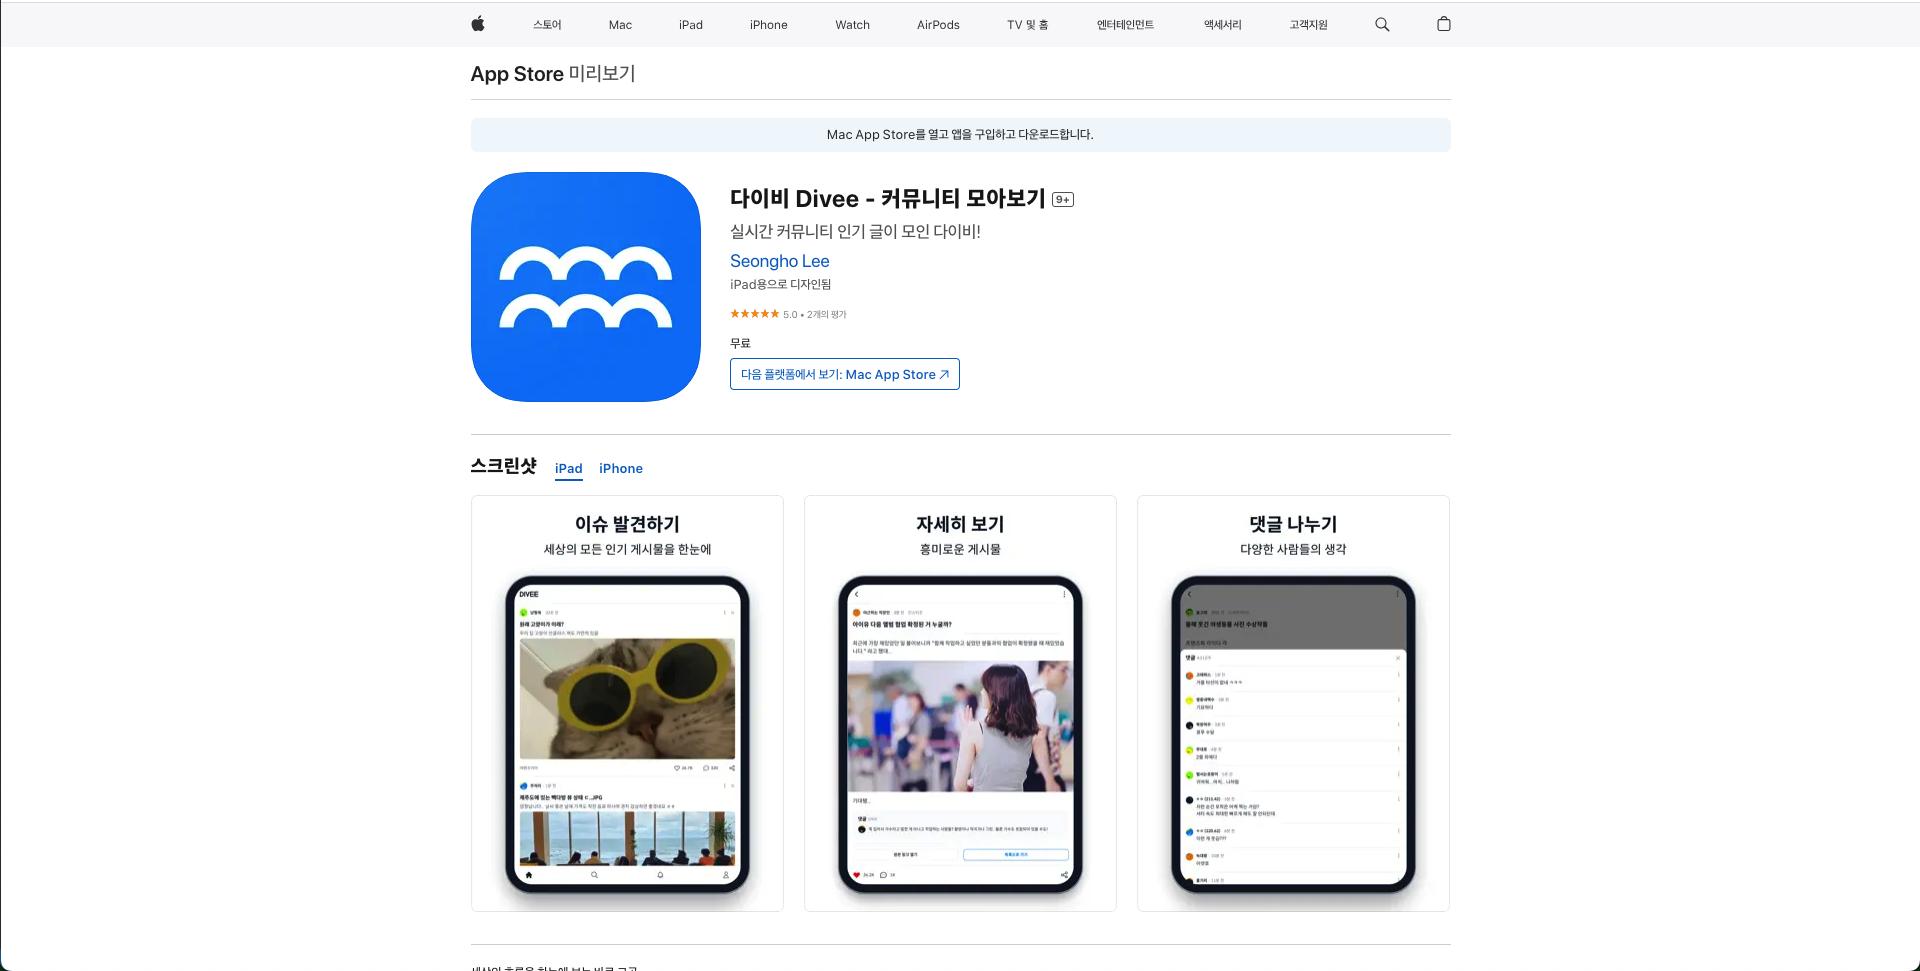Click the Mac App Store banner message
The image size is (1920, 971).
tap(960, 135)
